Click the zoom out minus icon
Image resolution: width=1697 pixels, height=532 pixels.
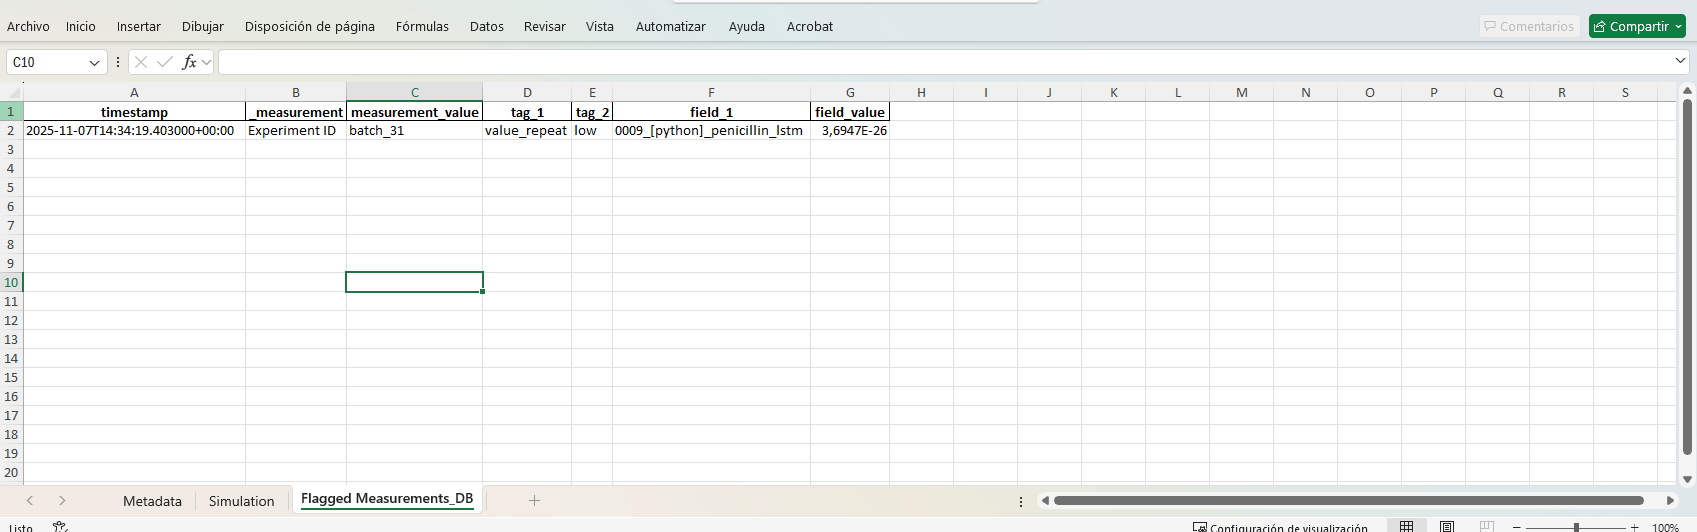tap(1516, 527)
